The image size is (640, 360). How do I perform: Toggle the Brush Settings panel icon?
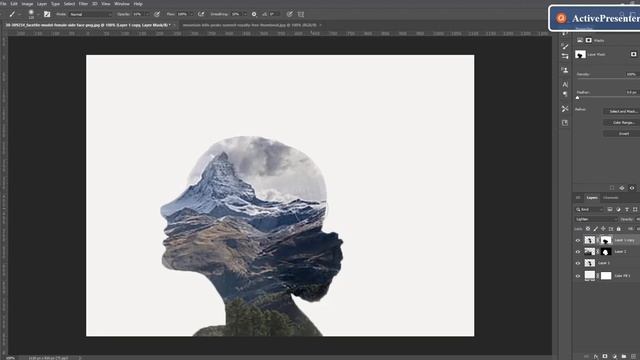click(x=47, y=14)
